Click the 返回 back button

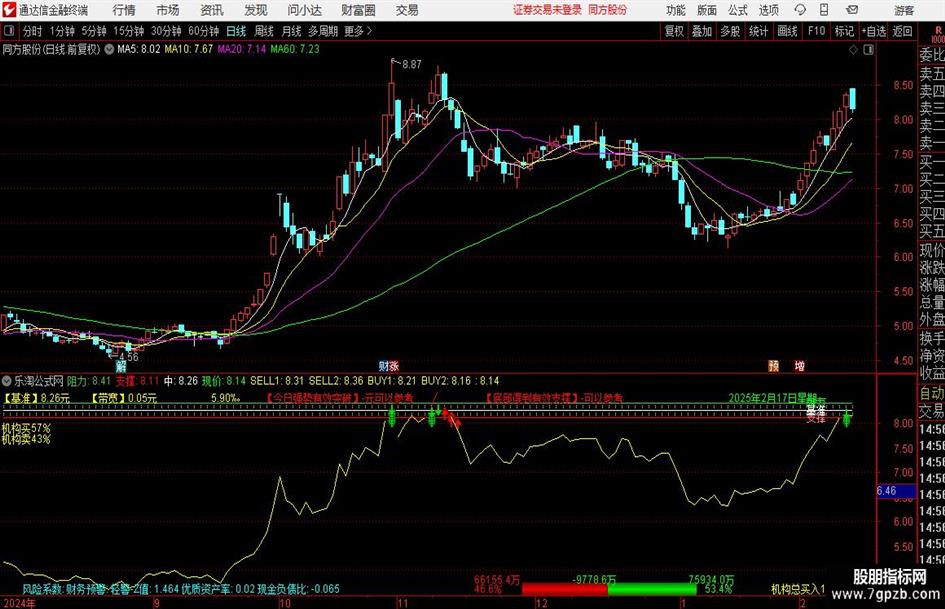902,31
